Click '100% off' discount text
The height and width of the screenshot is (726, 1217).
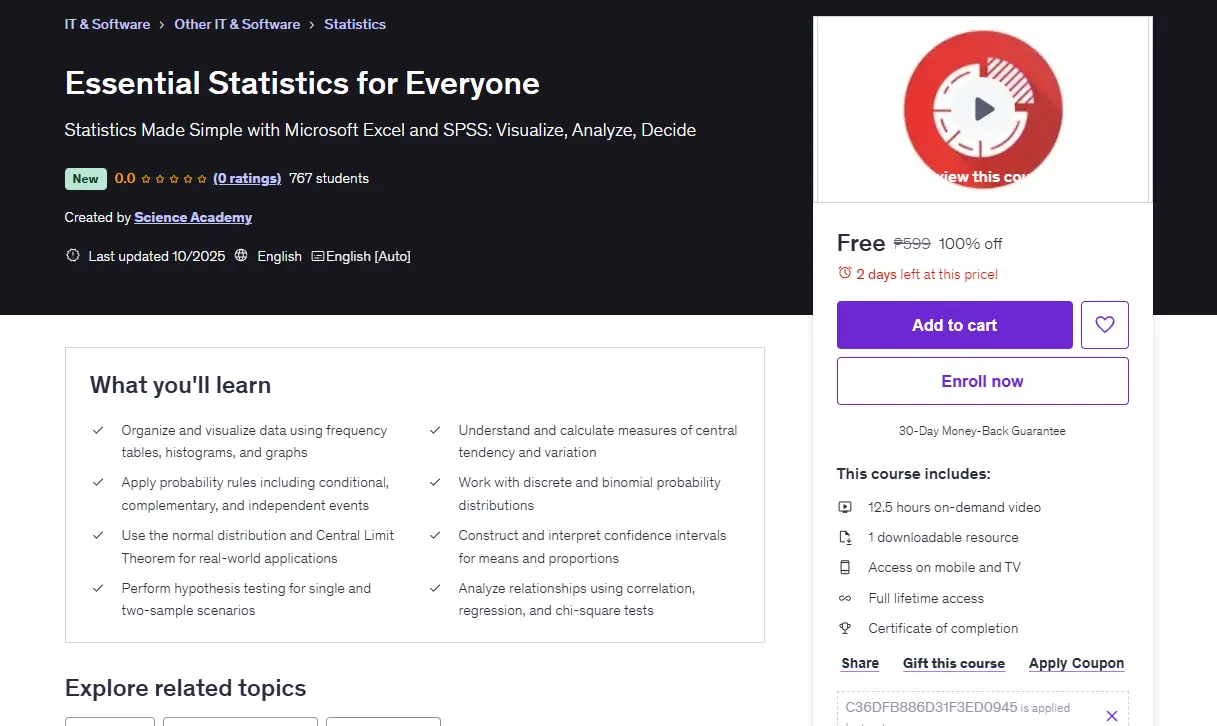click(x=970, y=243)
